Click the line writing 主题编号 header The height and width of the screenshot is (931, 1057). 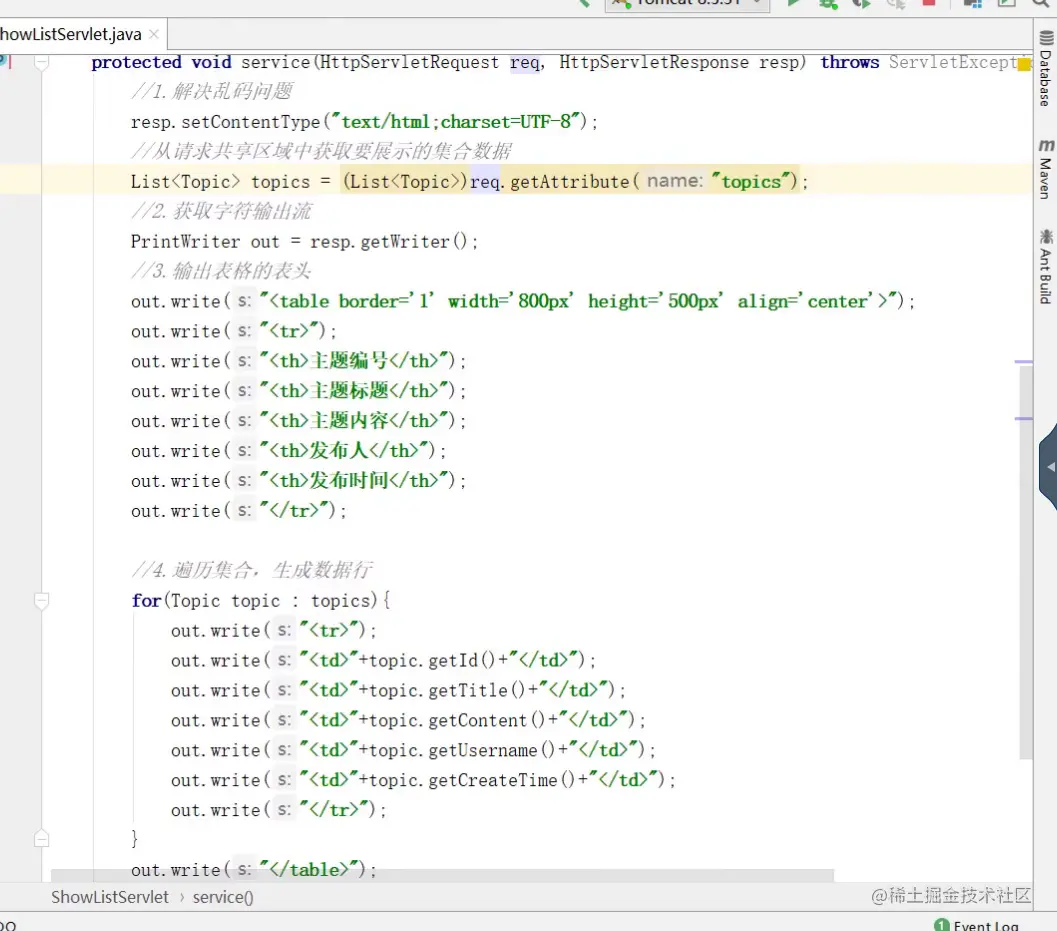point(299,361)
